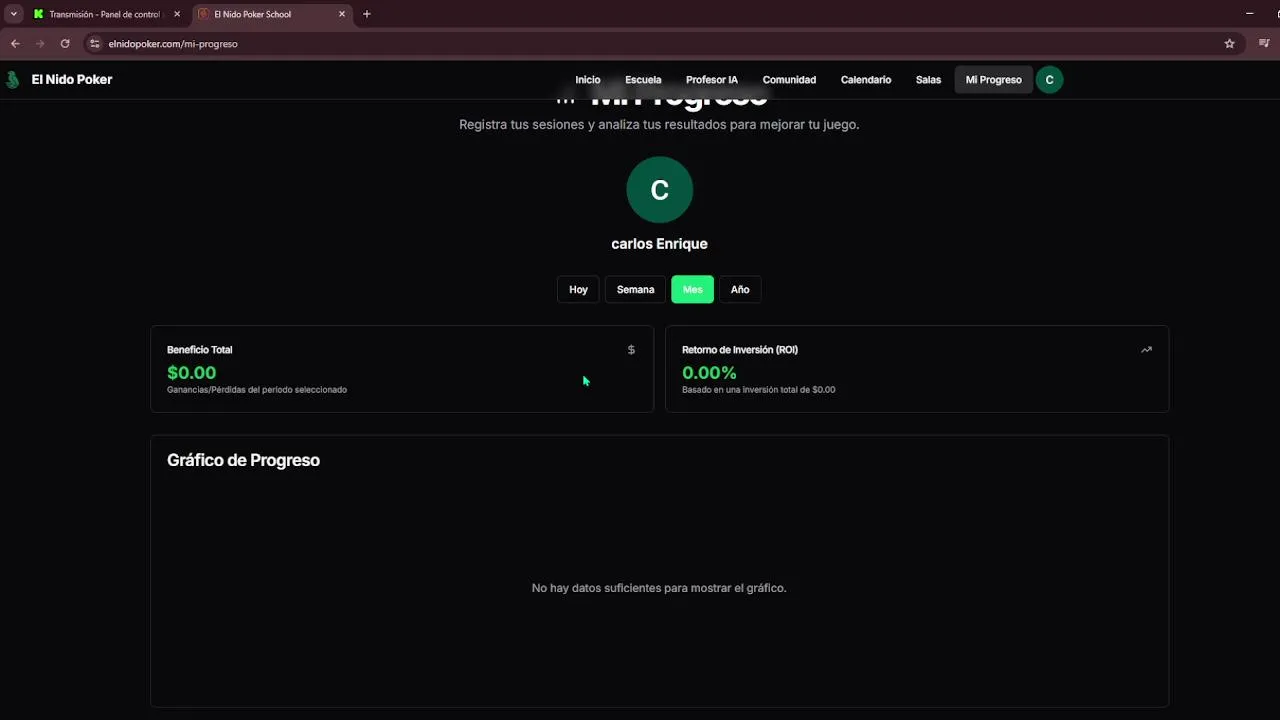Click Basado en una inversión total text

(758, 390)
